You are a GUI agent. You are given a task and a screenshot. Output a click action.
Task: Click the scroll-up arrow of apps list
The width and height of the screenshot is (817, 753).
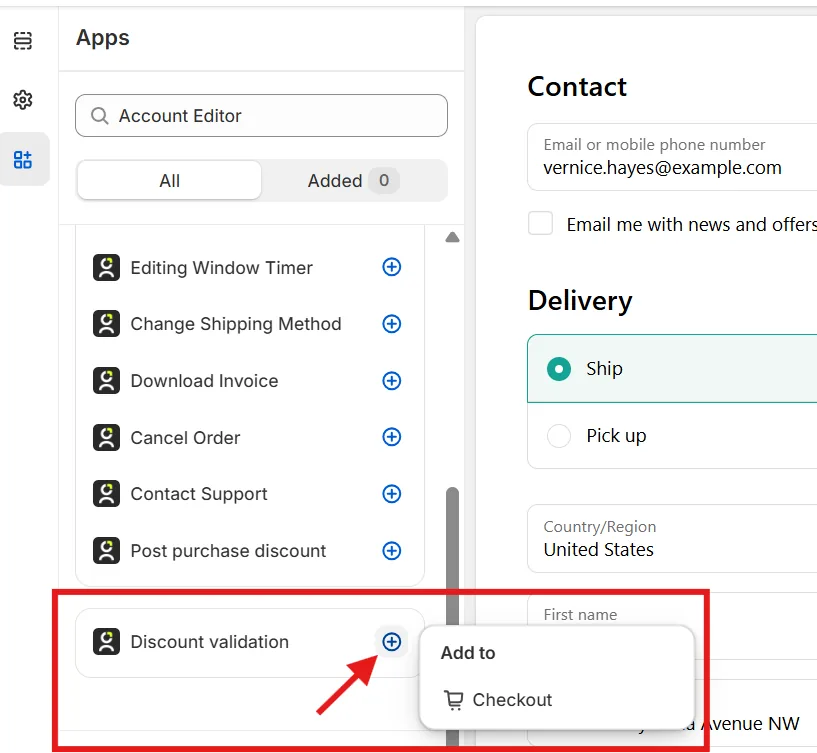(452, 238)
